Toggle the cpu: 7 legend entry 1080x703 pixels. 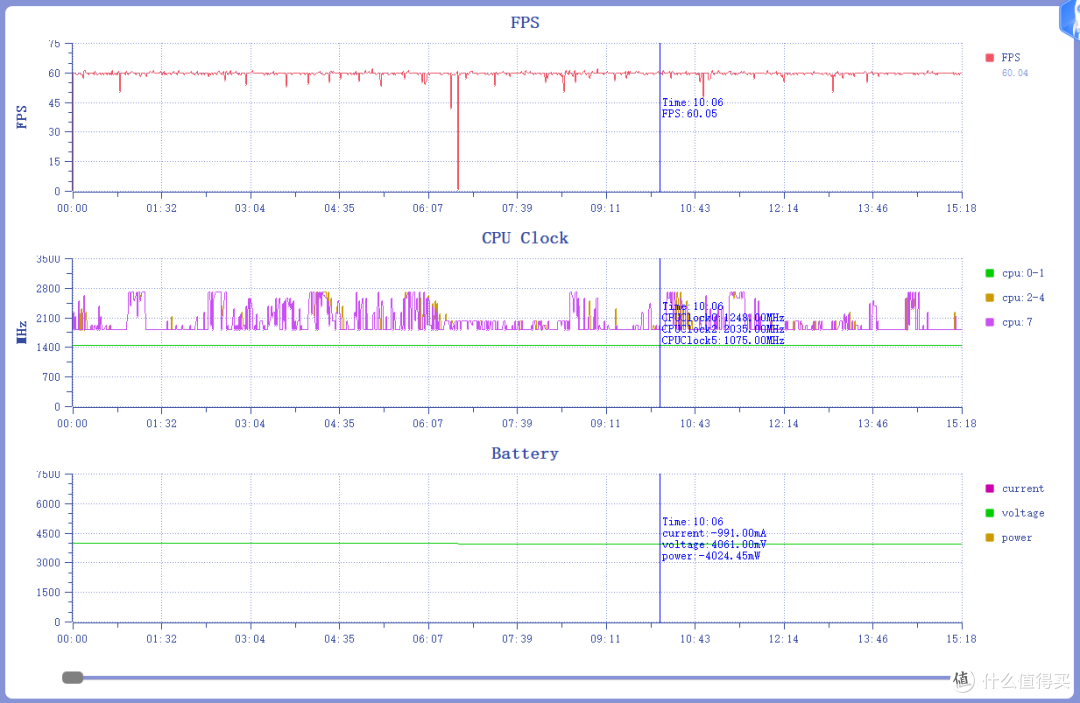pos(1009,322)
